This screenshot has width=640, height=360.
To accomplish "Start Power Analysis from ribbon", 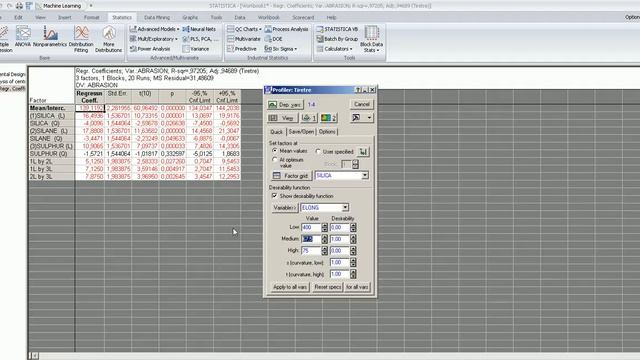I will point(149,49).
